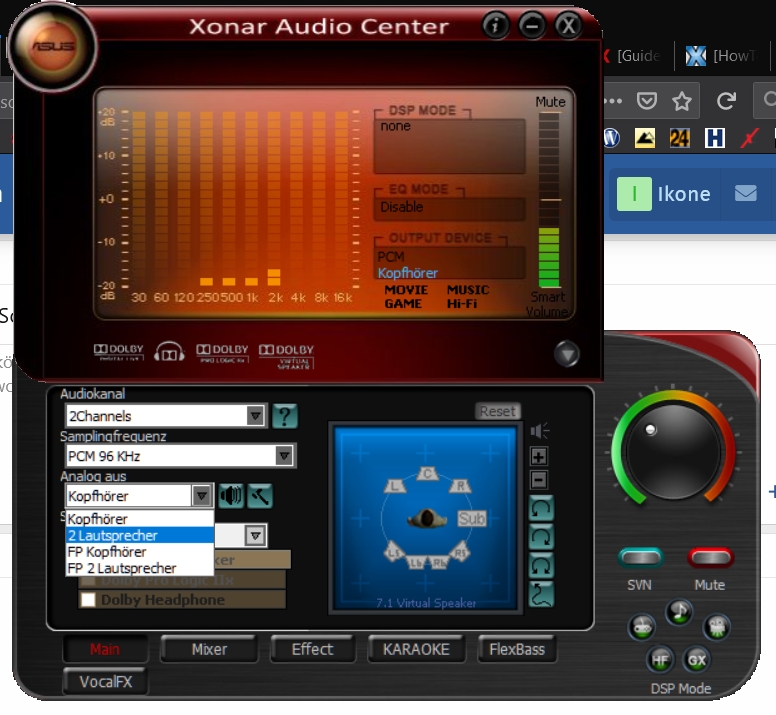
Task: Open the Audiokanal 2Channels dropdown
Action: (166, 416)
